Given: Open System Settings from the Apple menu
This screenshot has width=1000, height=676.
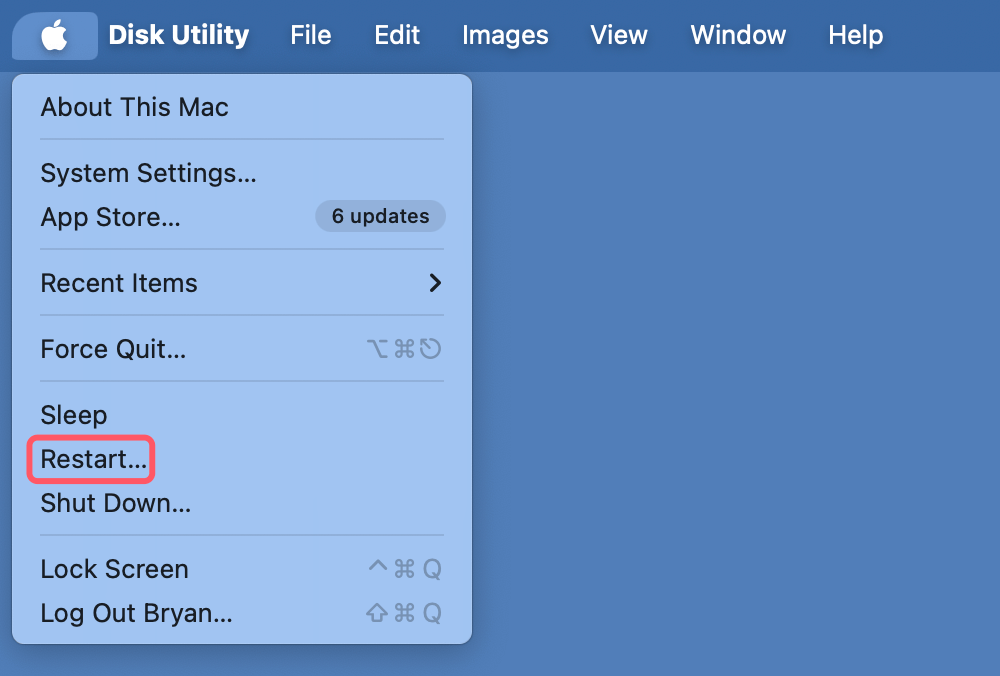Looking at the screenshot, I should click(x=148, y=173).
